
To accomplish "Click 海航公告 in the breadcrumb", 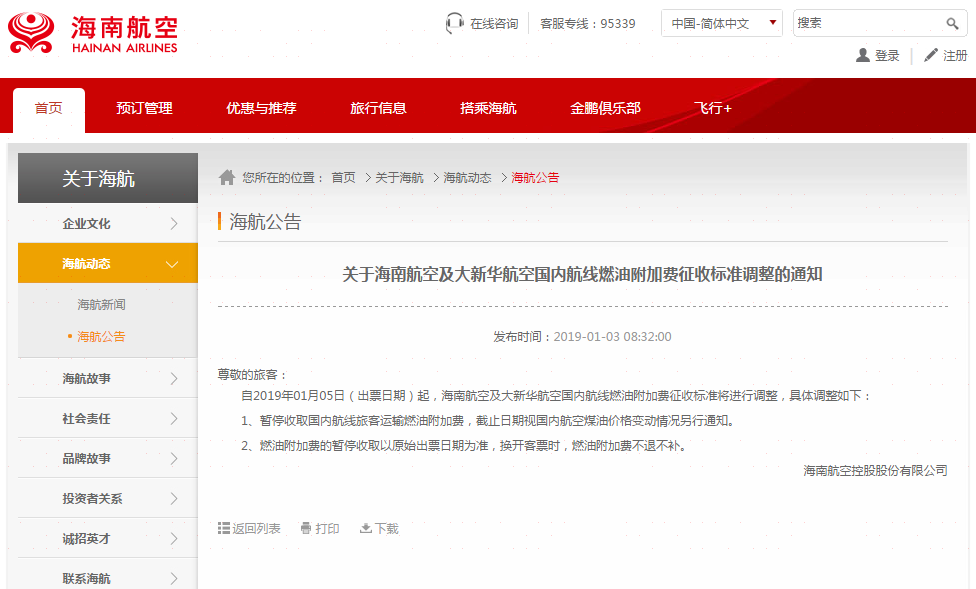I will coord(535,177).
